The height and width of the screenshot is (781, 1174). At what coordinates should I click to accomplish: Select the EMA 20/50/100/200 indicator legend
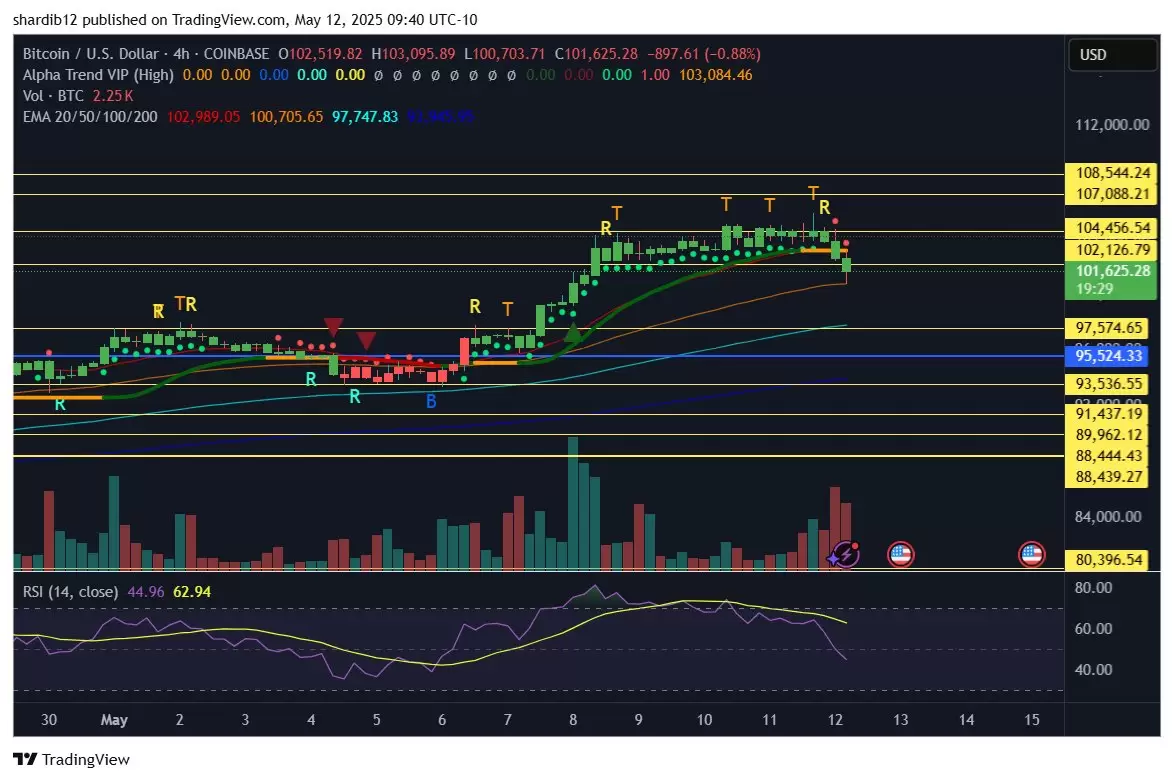[90, 117]
